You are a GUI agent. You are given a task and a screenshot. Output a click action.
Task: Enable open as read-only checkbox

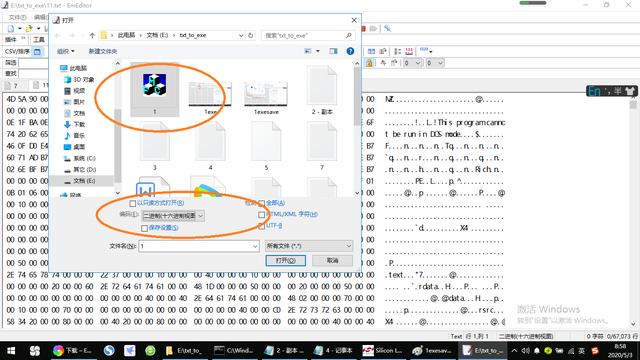133,203
